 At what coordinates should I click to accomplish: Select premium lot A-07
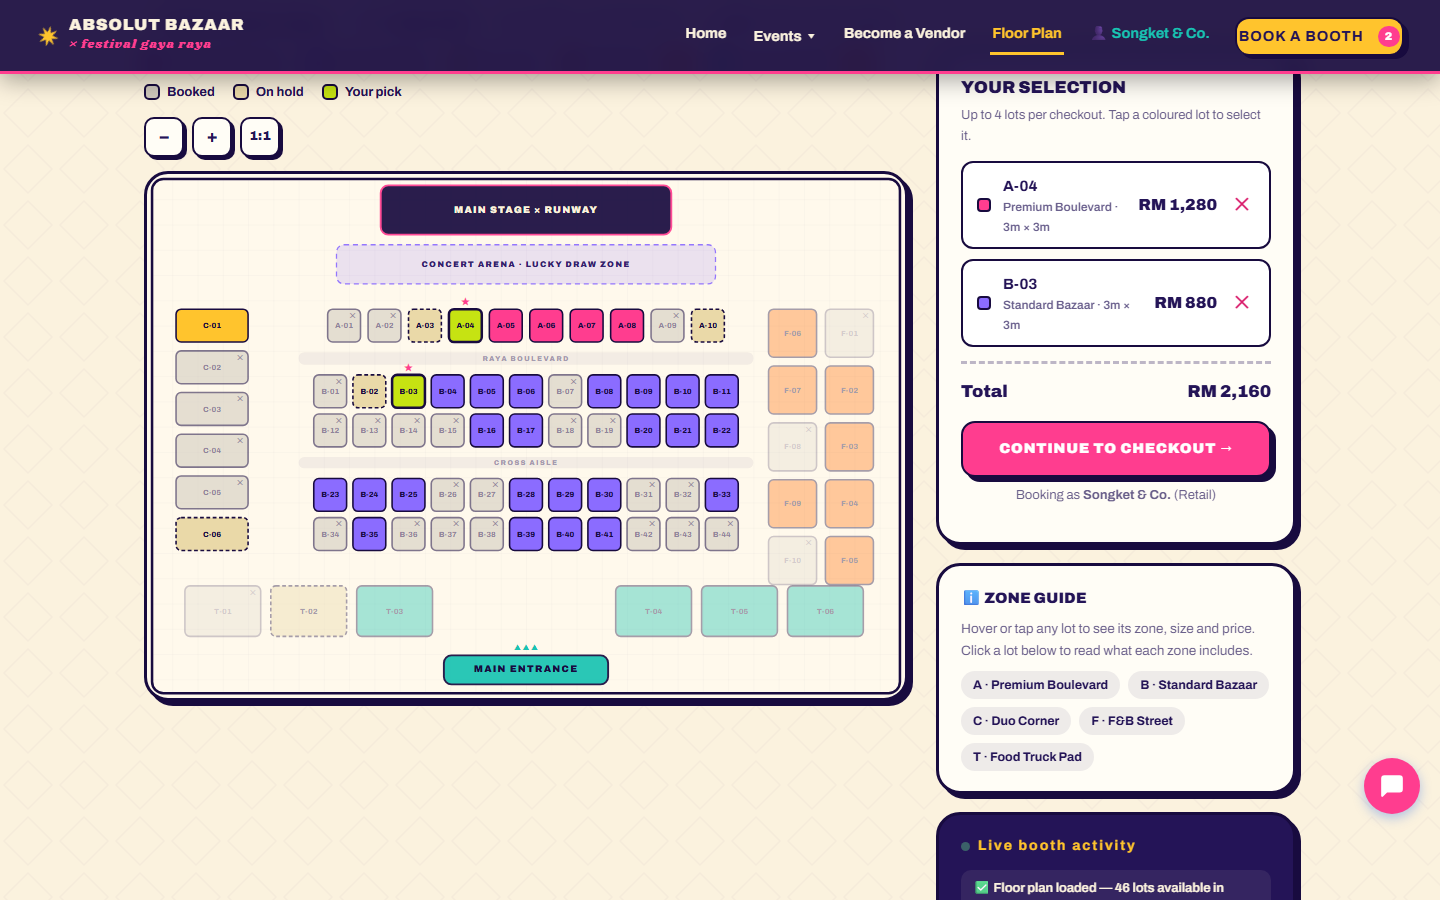[x=587, y=325]
